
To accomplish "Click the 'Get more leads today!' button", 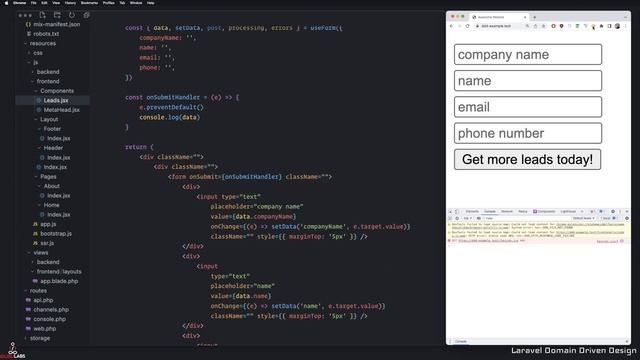I will tap(527, 159).
